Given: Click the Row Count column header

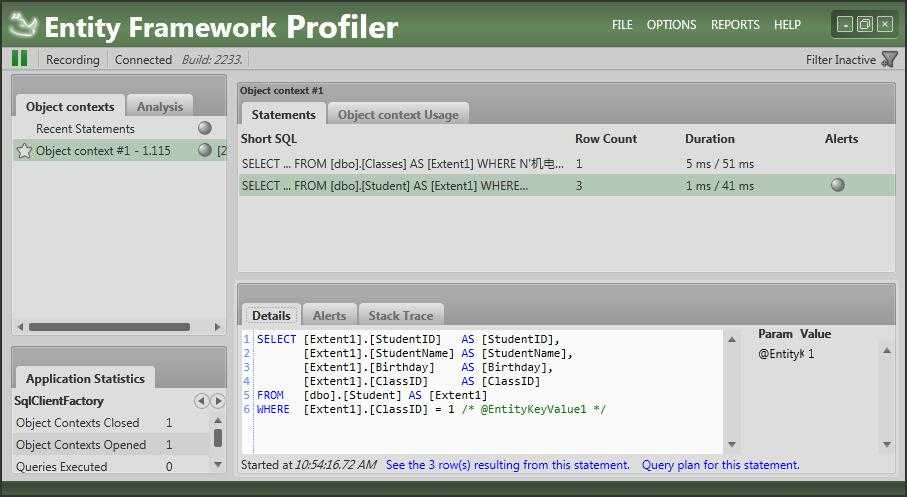Looking at the screenshot, I should [606, 139].
